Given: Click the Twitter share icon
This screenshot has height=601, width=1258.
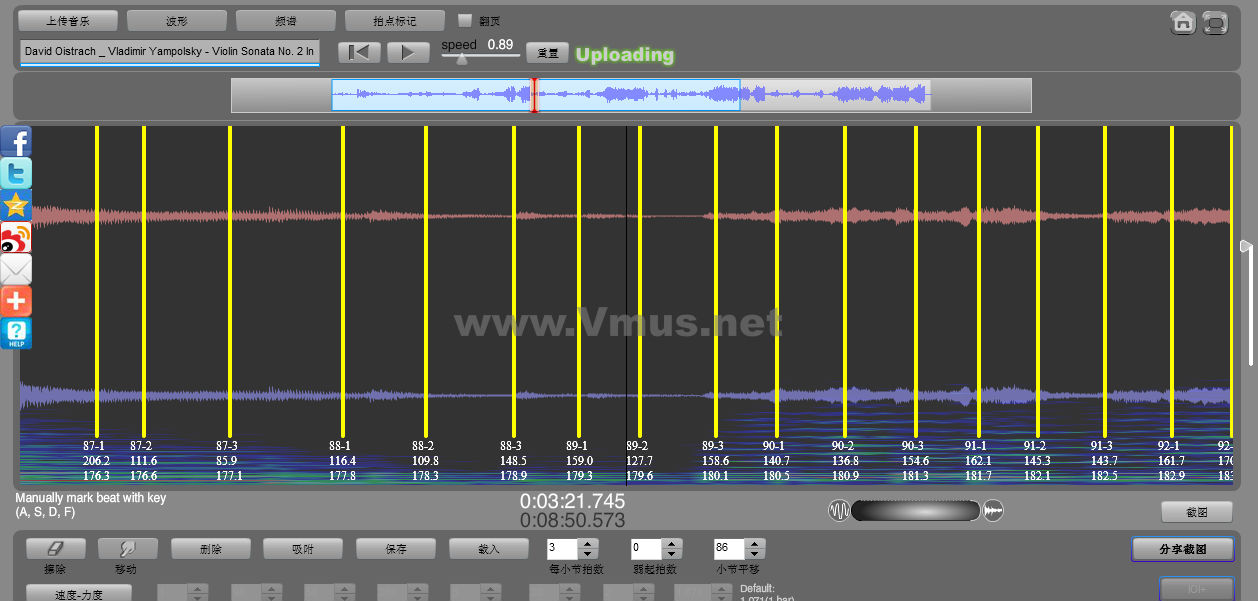Looking at the screenshot, I should click(x=16, y=173).
